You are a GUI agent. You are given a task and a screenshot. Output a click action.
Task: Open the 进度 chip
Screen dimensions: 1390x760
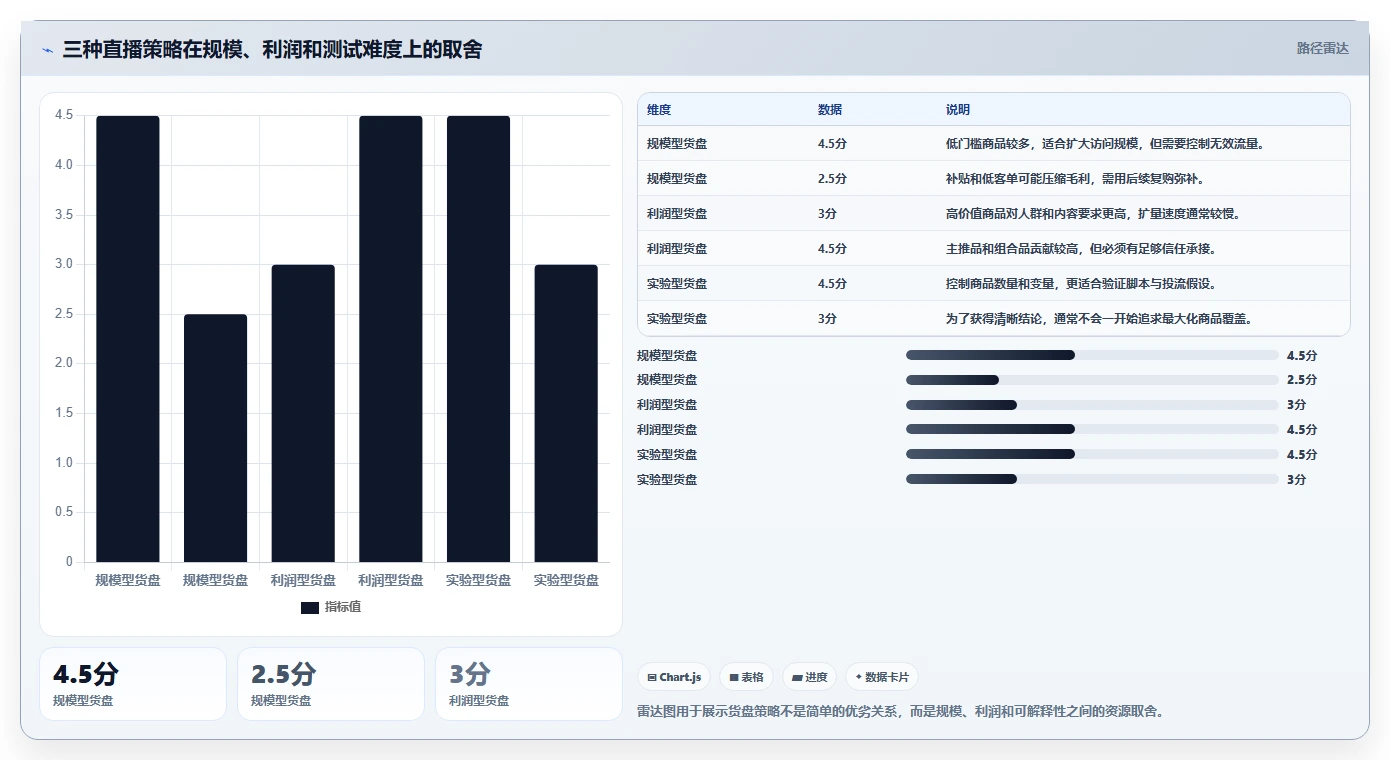click(x=810, y=677)
